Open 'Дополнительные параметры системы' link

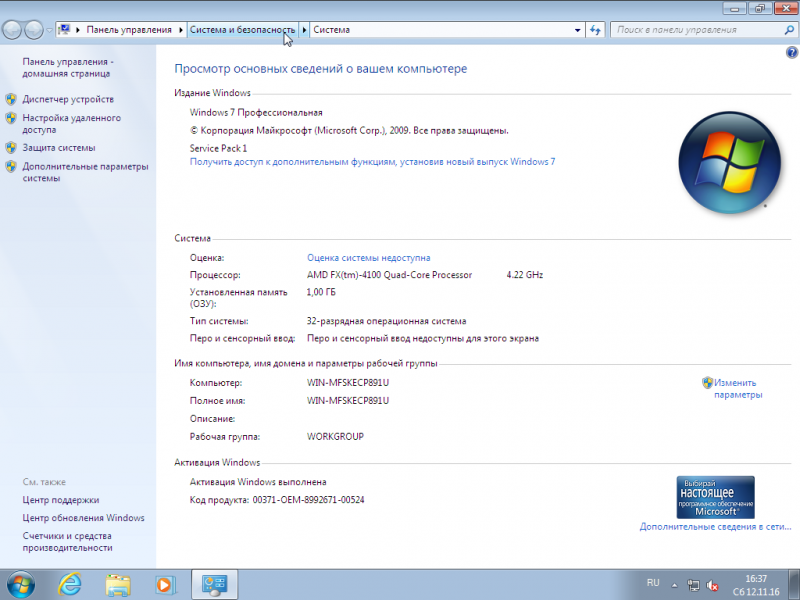coord(85,172)
